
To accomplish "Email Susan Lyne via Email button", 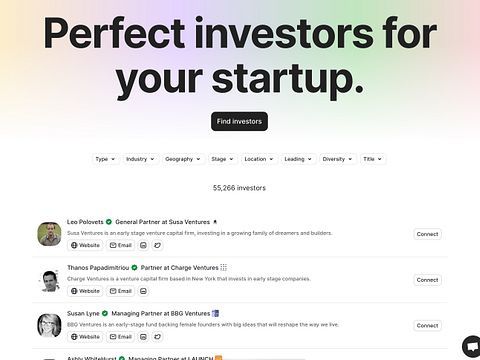I will click(121, 337).
